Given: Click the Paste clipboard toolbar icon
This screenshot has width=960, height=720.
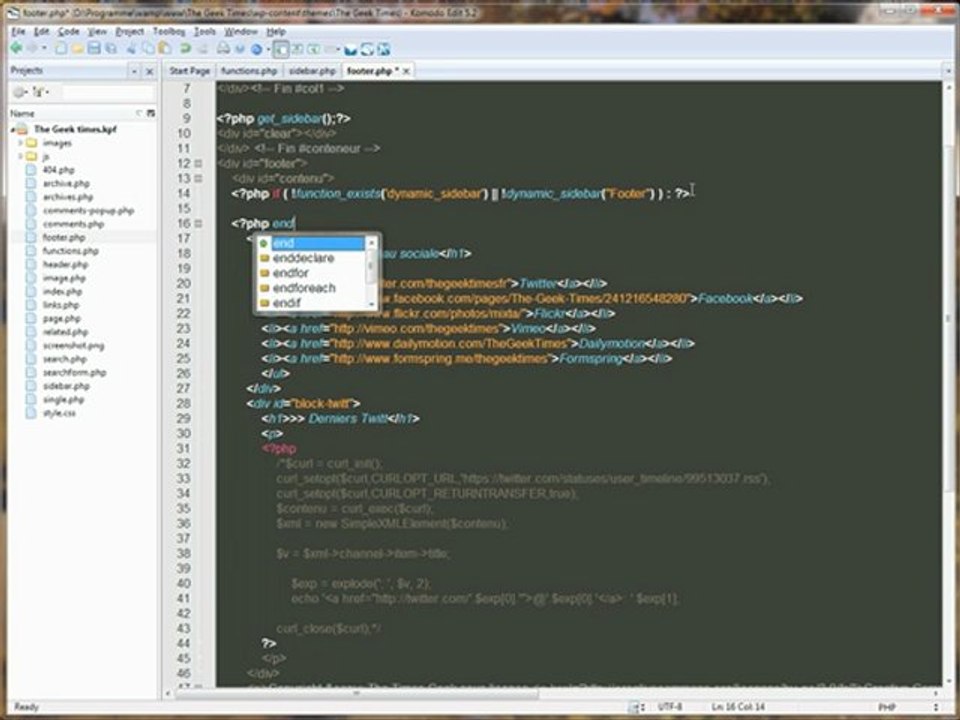Looking at the screenshot, I should coord(165,48).
